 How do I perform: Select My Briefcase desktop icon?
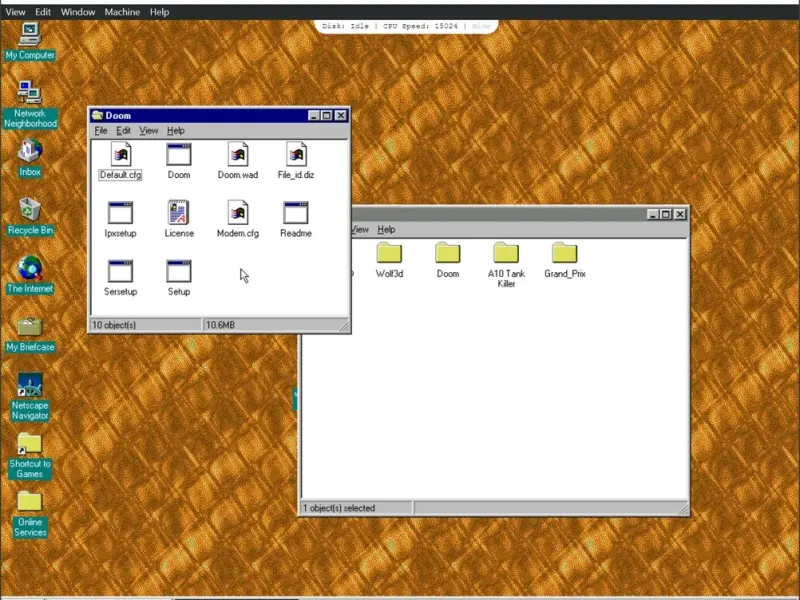30,327
